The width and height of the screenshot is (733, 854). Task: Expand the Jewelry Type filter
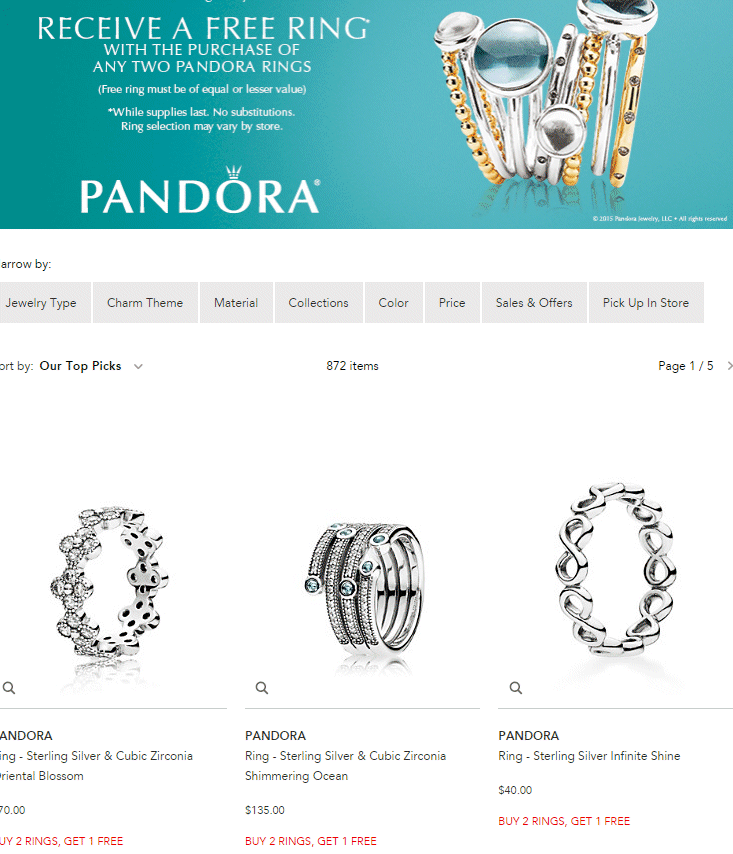(45, 302)
